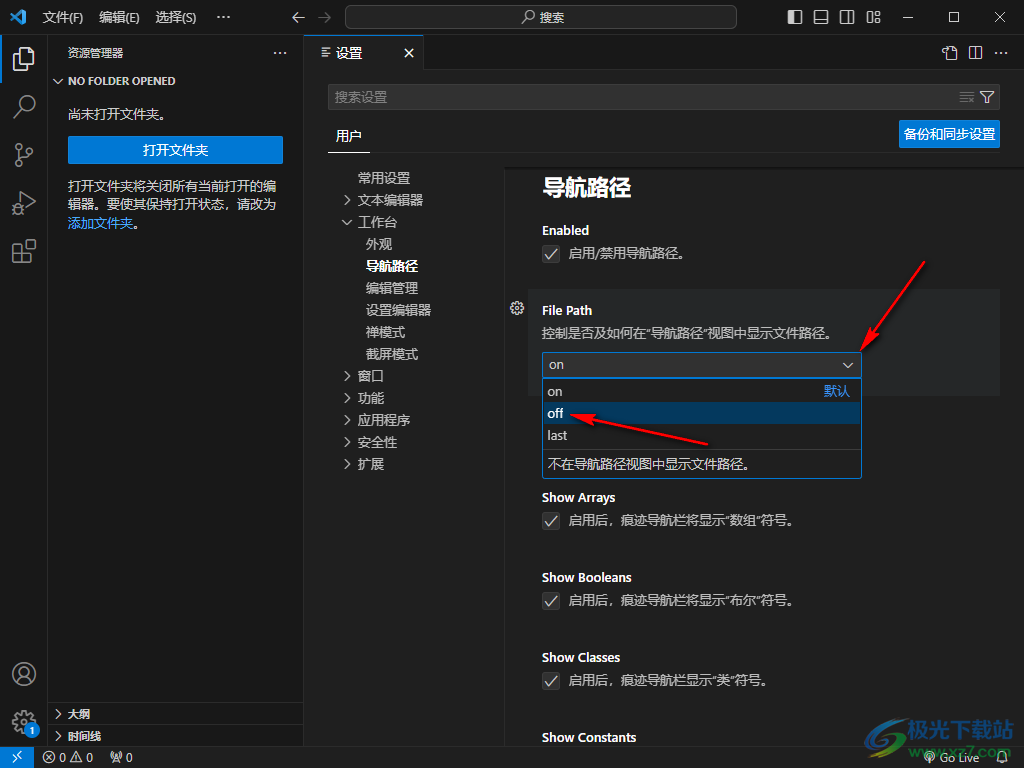
Task: Click the 打开文件夹 button
Action: tap(175, 150)
